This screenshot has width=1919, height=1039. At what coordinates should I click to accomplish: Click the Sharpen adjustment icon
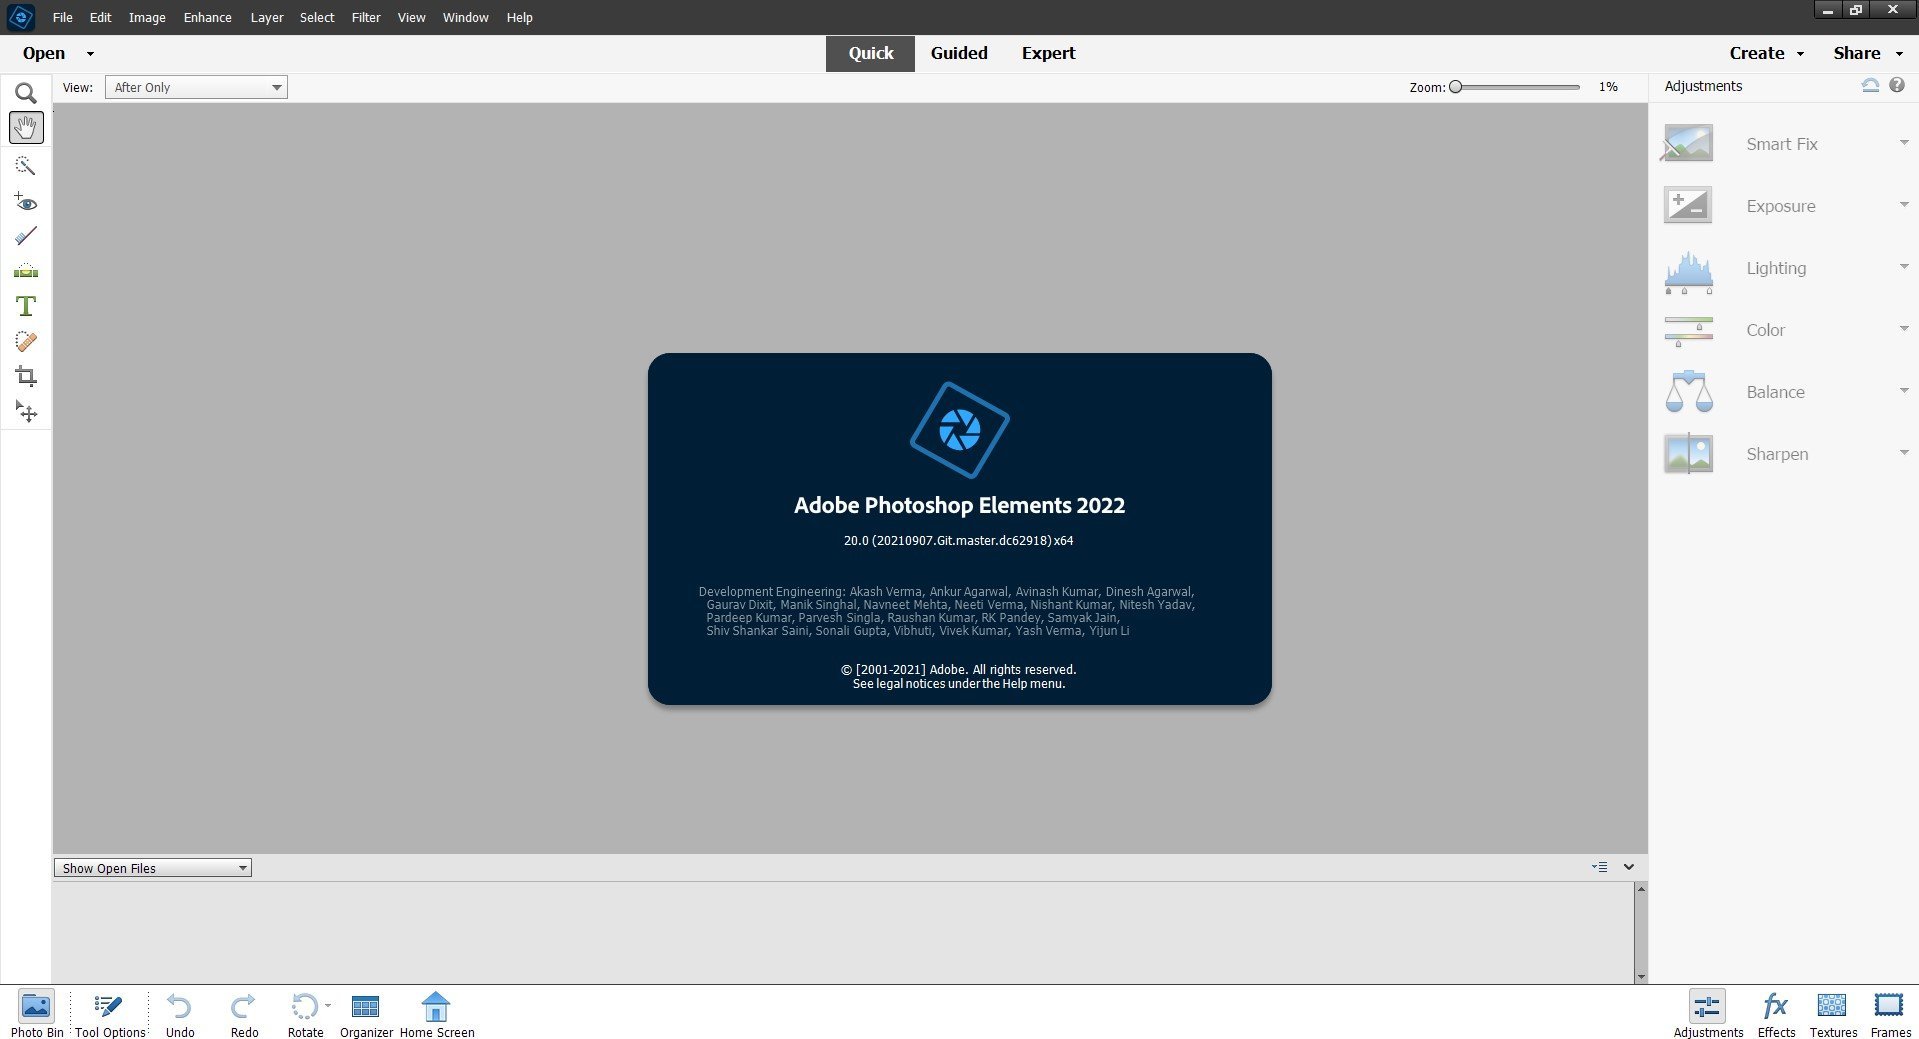[x=1688, y=453]
